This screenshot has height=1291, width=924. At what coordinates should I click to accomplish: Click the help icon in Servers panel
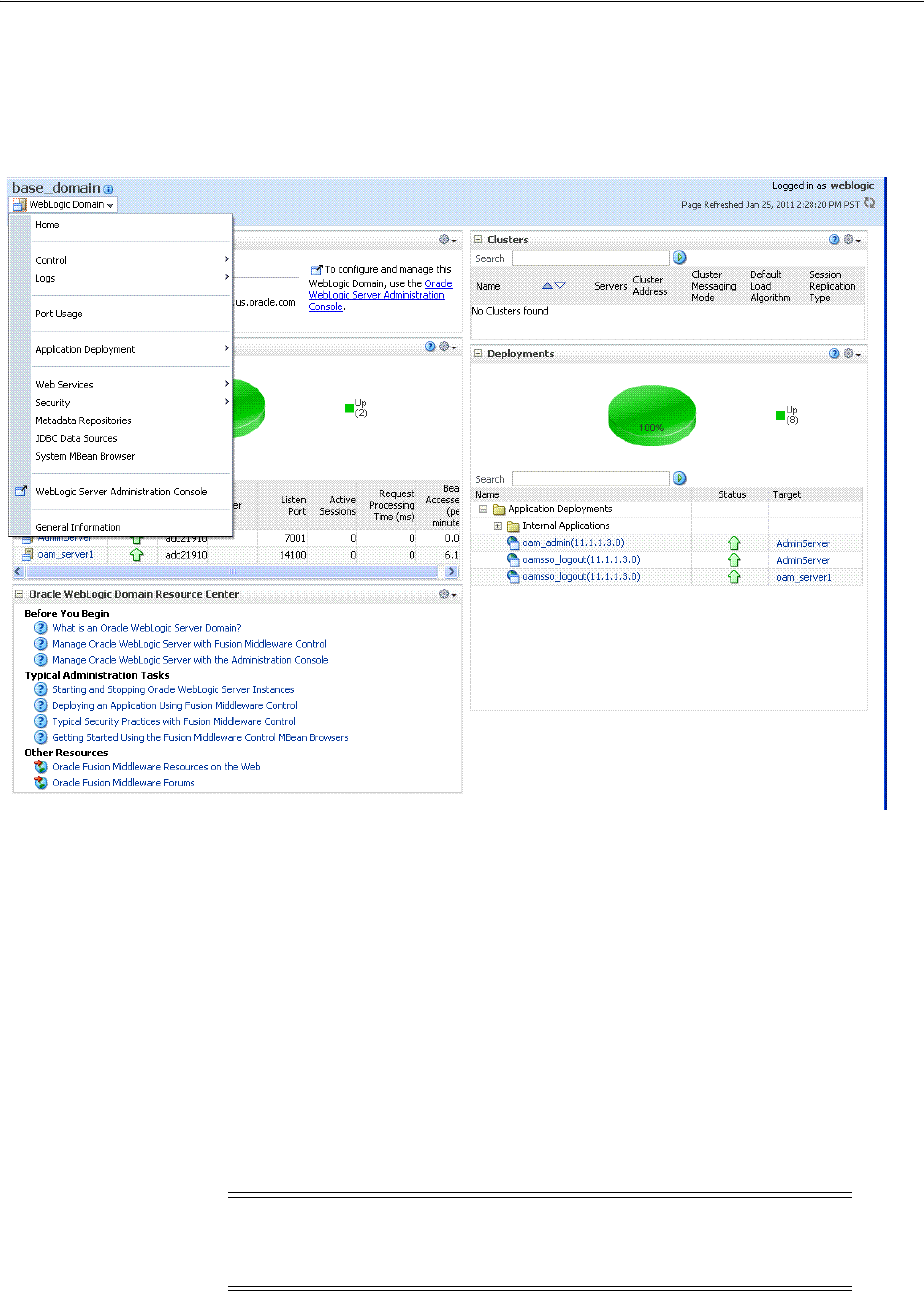point(431,347)
